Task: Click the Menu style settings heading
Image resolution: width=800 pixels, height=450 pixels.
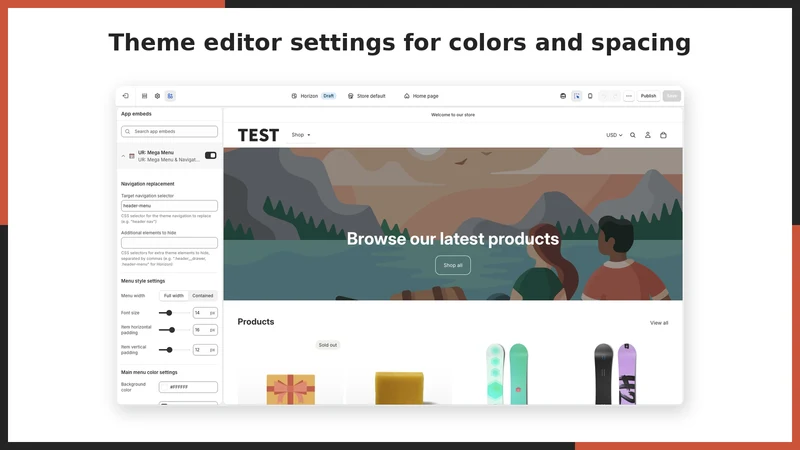Action: (143, 281)
